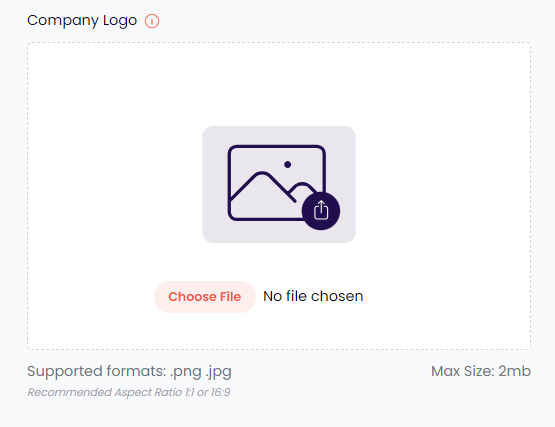Click the Recommended Aspect Ratio hint text
Viewport: 555px width, 427px height.
(x=129, y=392)
